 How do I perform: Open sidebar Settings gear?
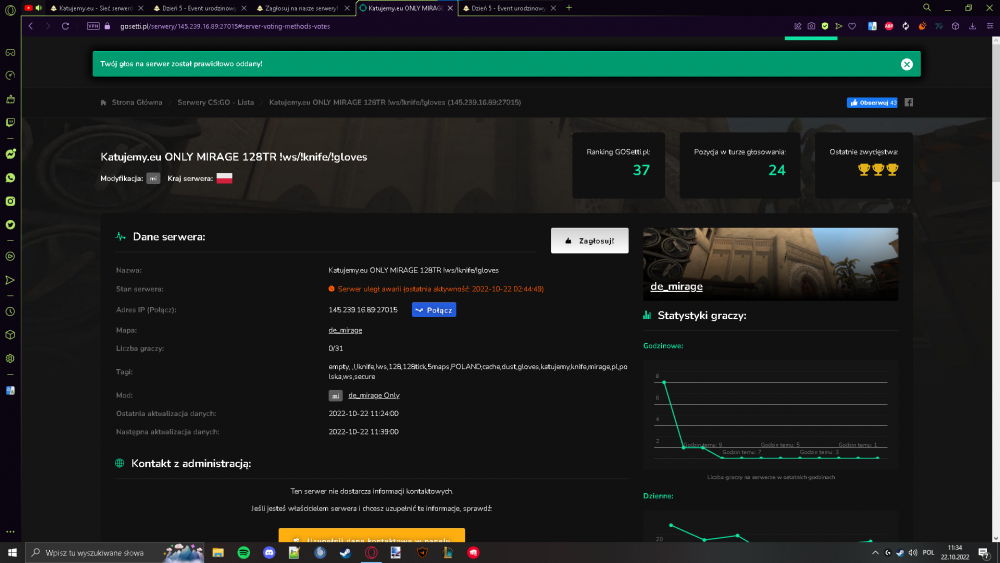pos(10,358)
